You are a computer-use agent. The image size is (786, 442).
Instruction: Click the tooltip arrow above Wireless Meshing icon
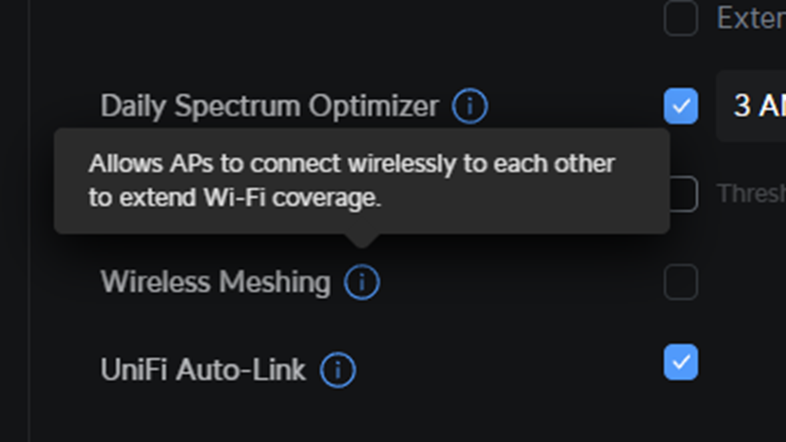click(362, 240)
